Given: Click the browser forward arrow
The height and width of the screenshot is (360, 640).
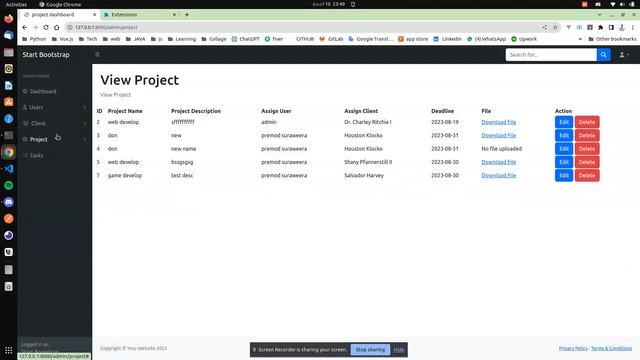Looking at the screenshot, I should [35, 27].
